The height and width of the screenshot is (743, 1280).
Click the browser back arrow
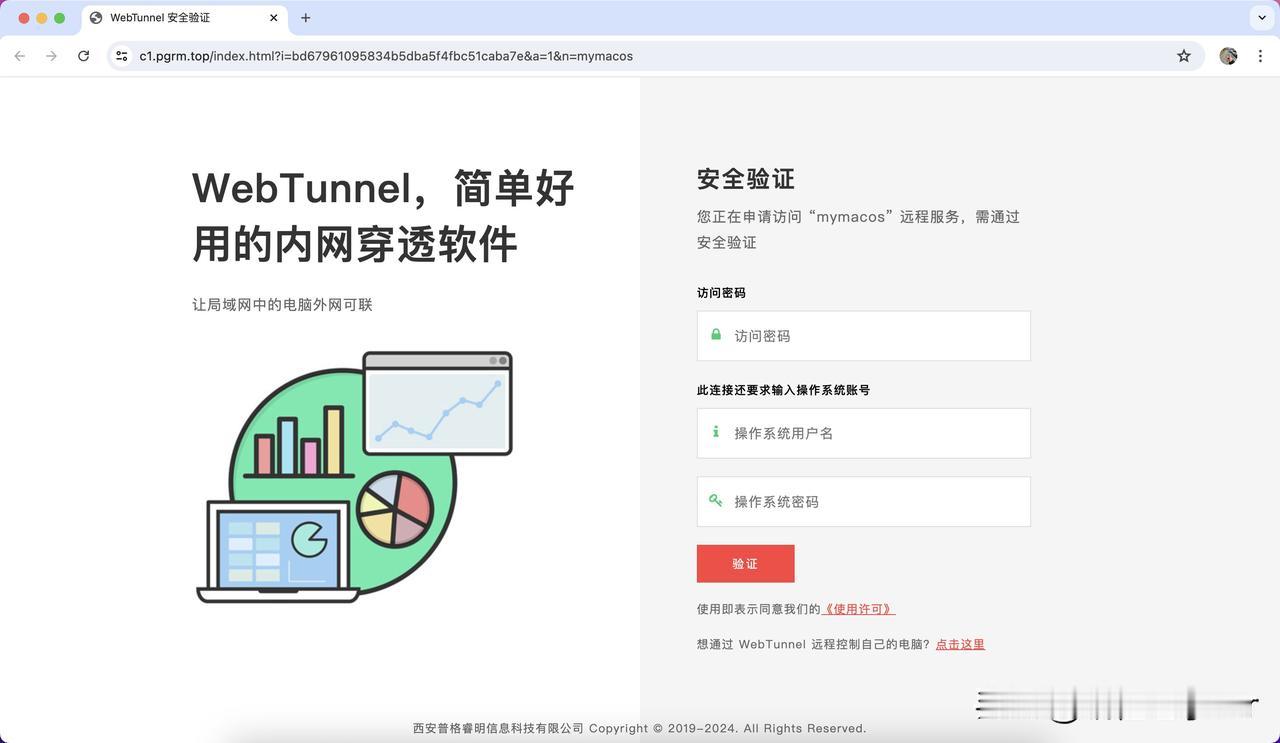coord(20,56)
